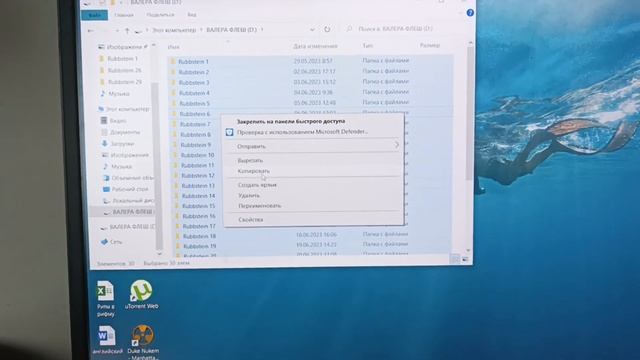Click the sidebar scrollbar down arrow

coord(159,253)
